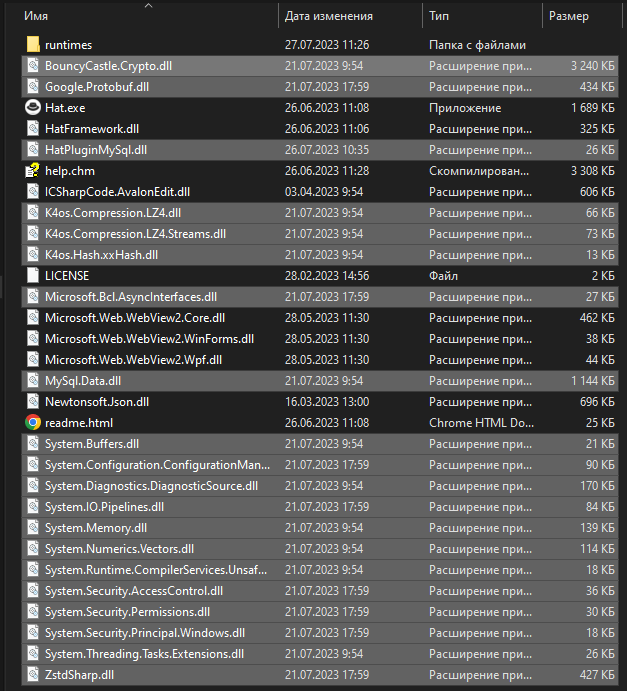Select HatFramework.dll file name
Viewport: 627px width, 691px height.
click(x=92, y=129)
